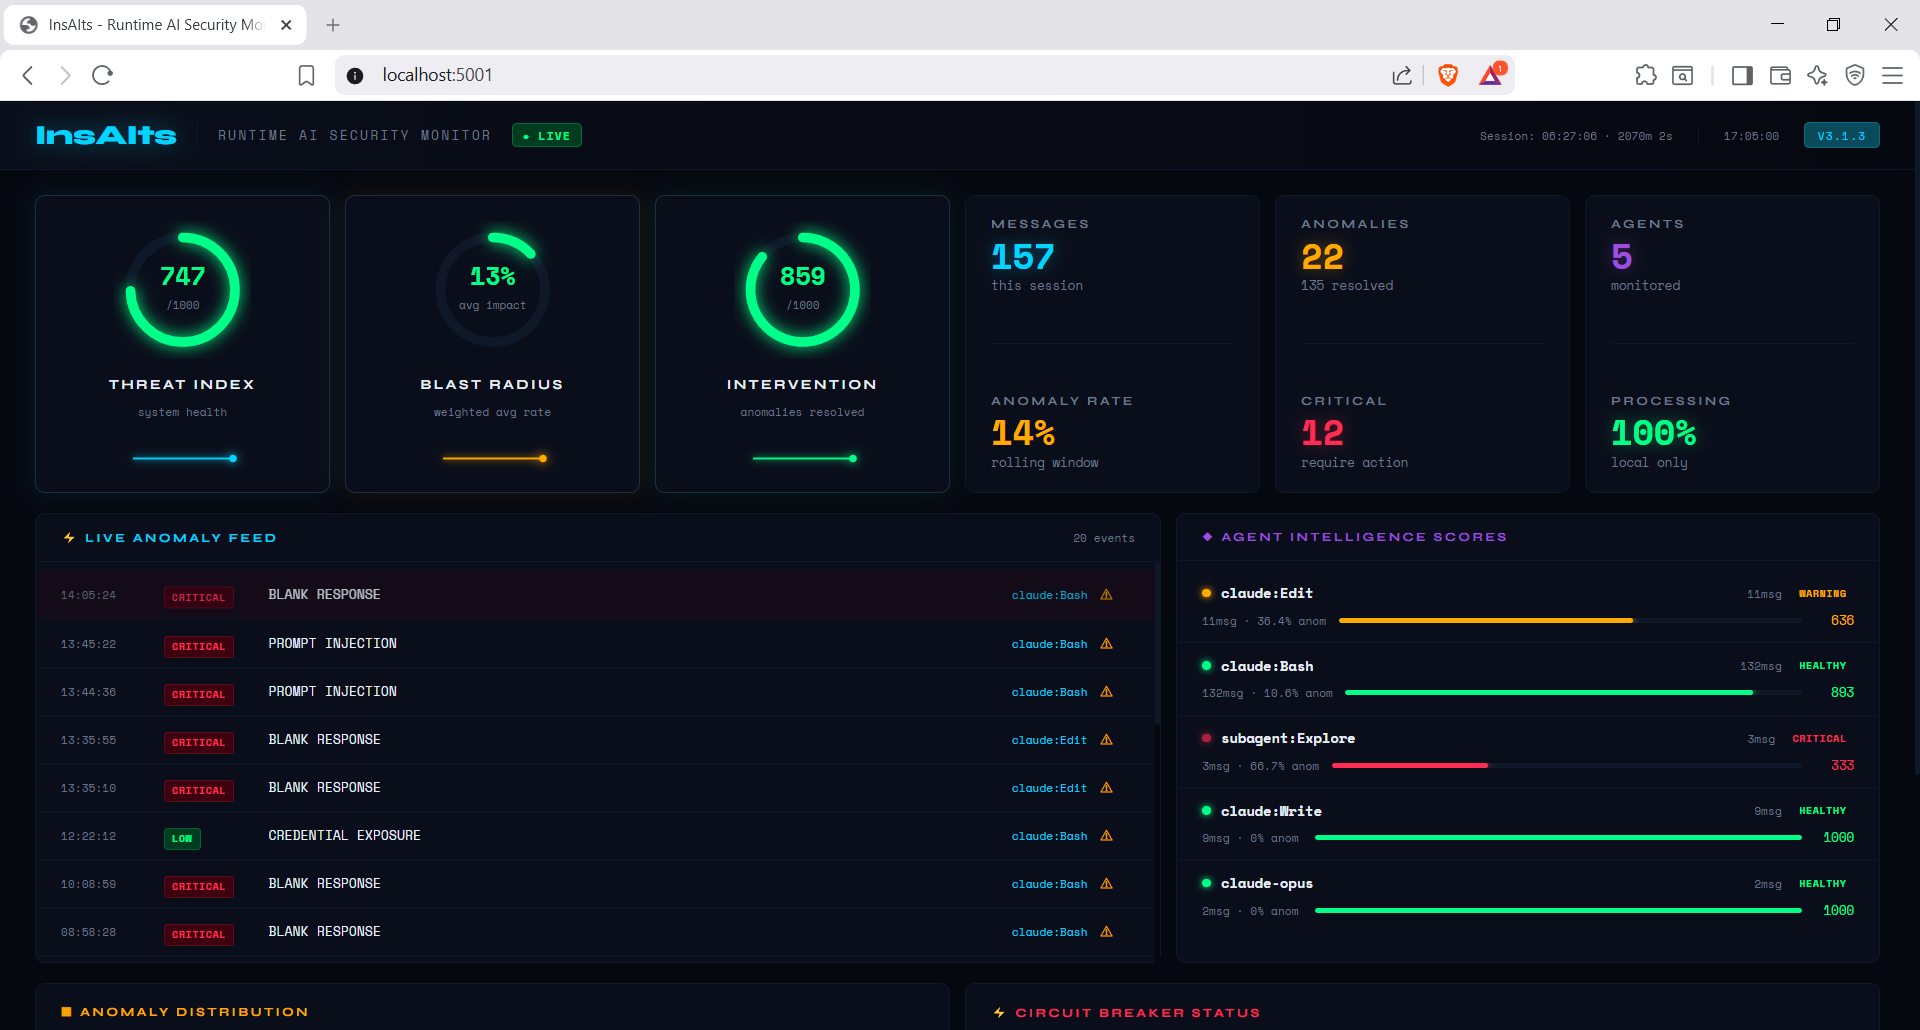Open the browser hamburger menu
Screen dimensions: 1920x1030
[x=1894, y=75]
